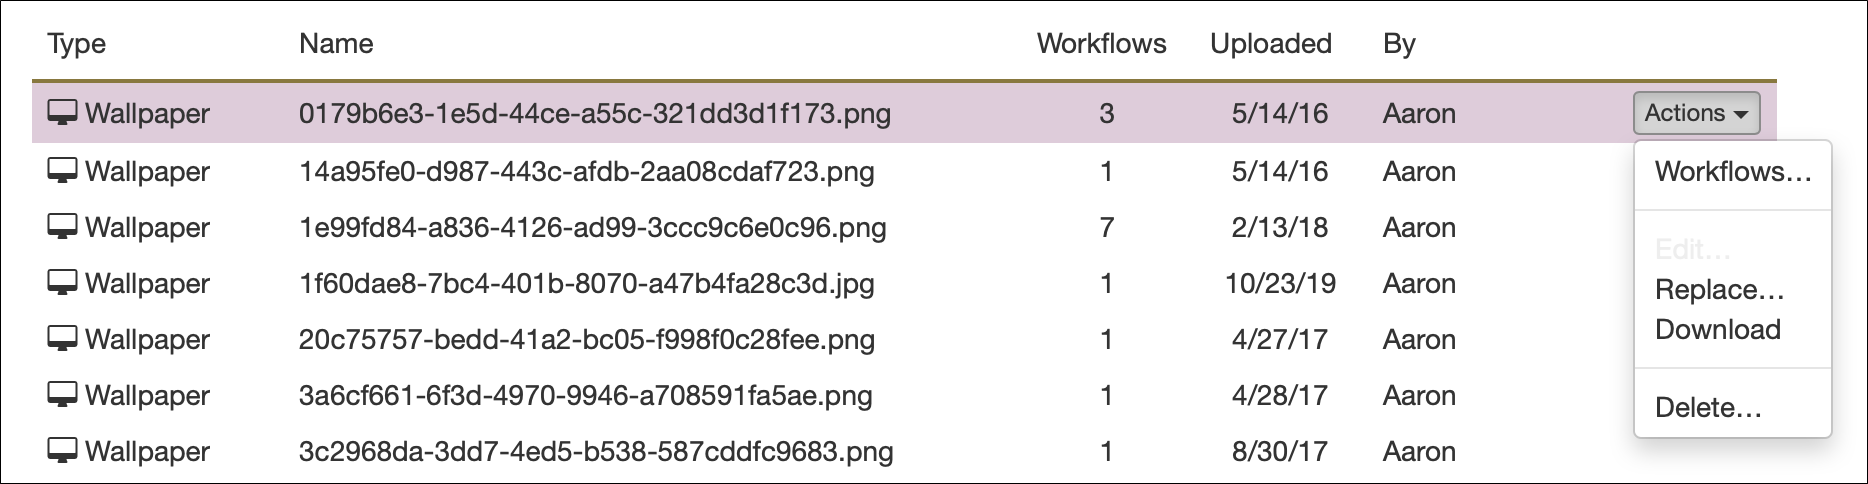Choose Workflows… from the Actions menu
1868x484 pixels.
1733,171
